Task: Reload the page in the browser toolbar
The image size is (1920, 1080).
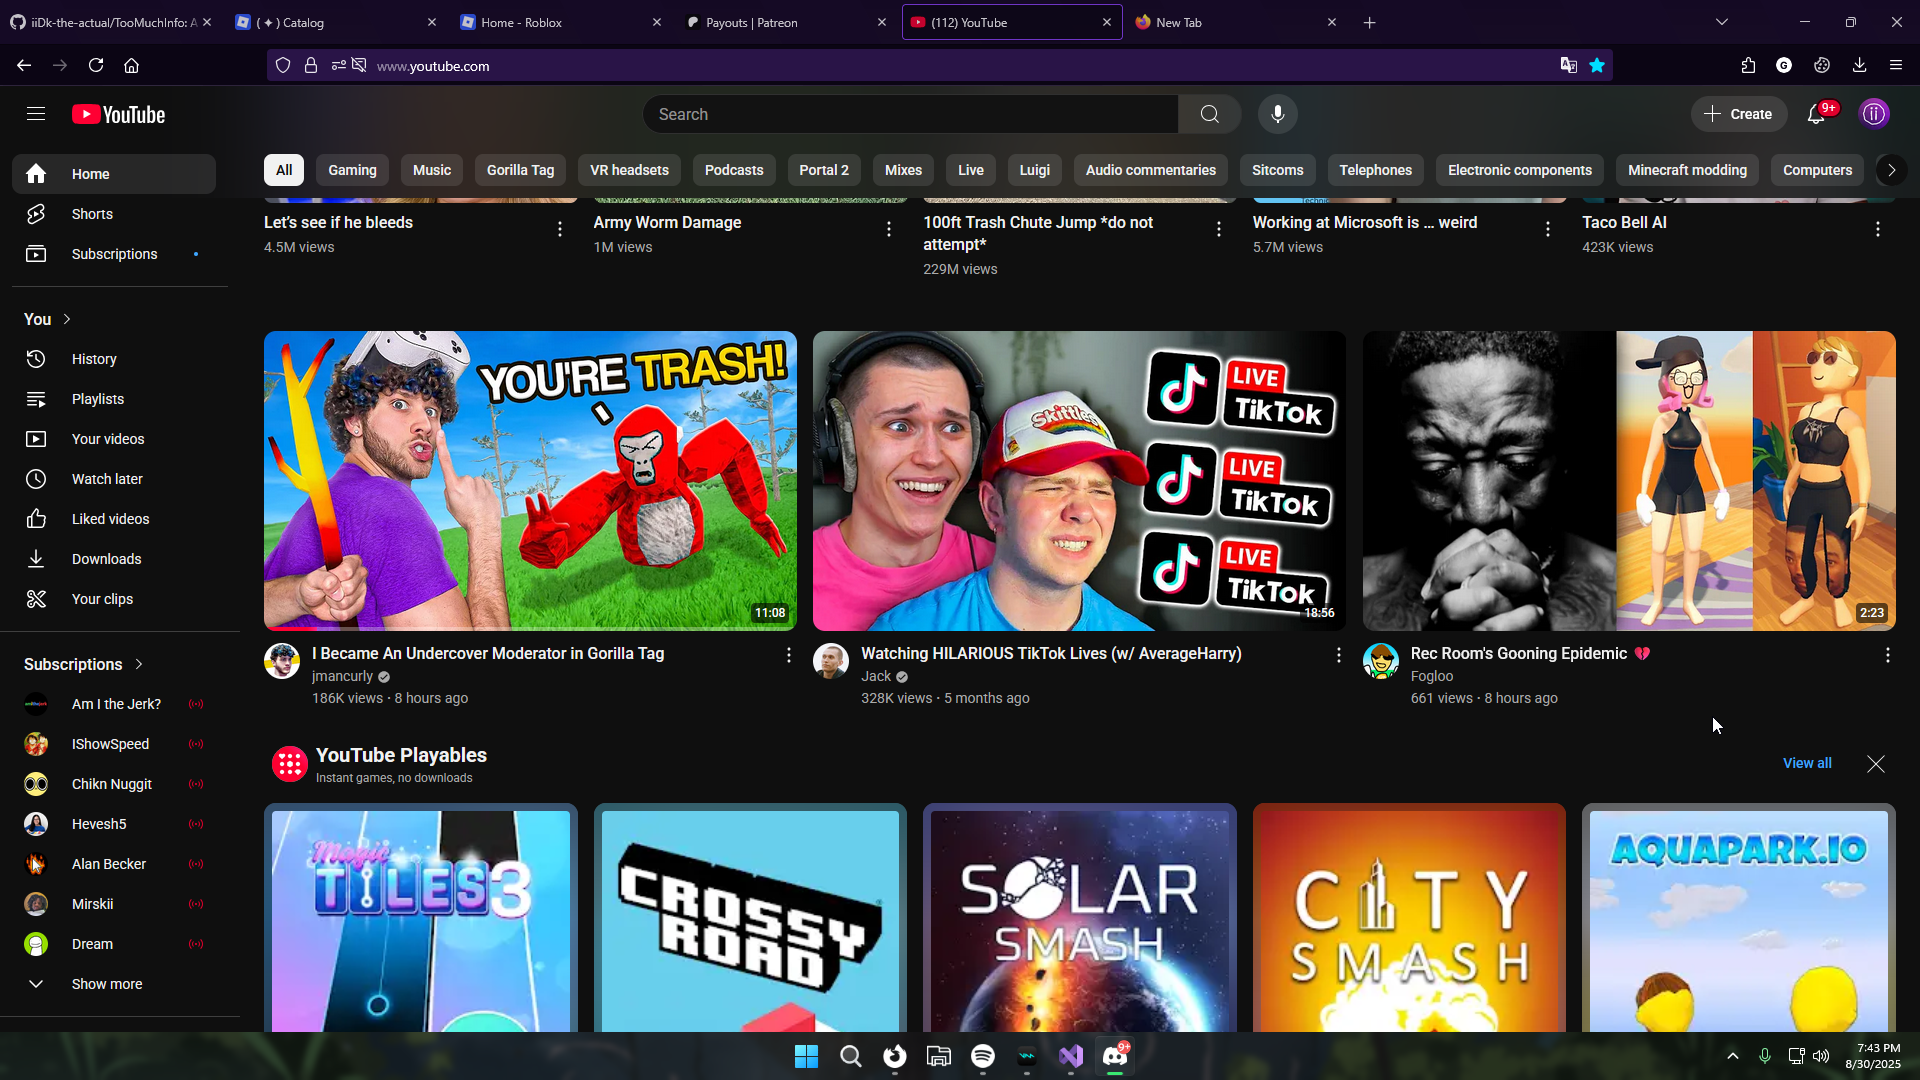Action: (x=96, y=65)
